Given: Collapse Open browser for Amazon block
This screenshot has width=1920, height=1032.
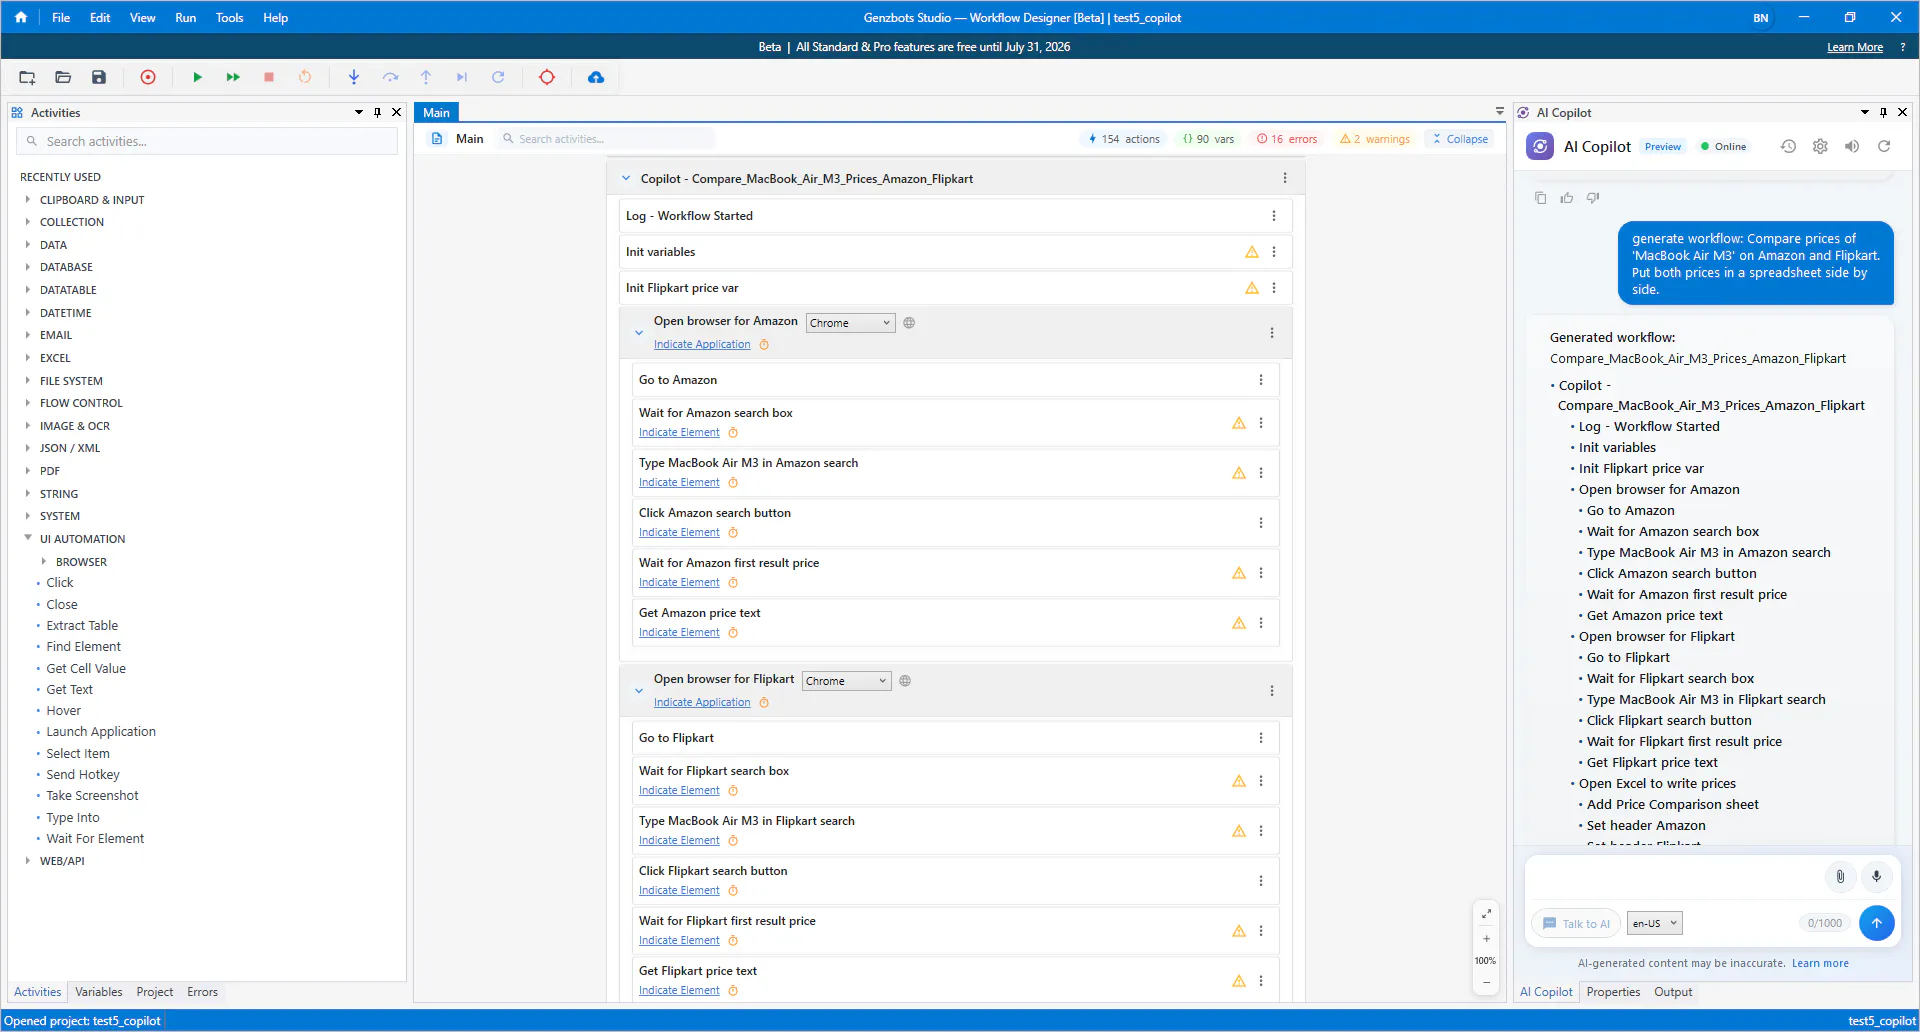Looking at the screenshot, I should tap(639, 333).
